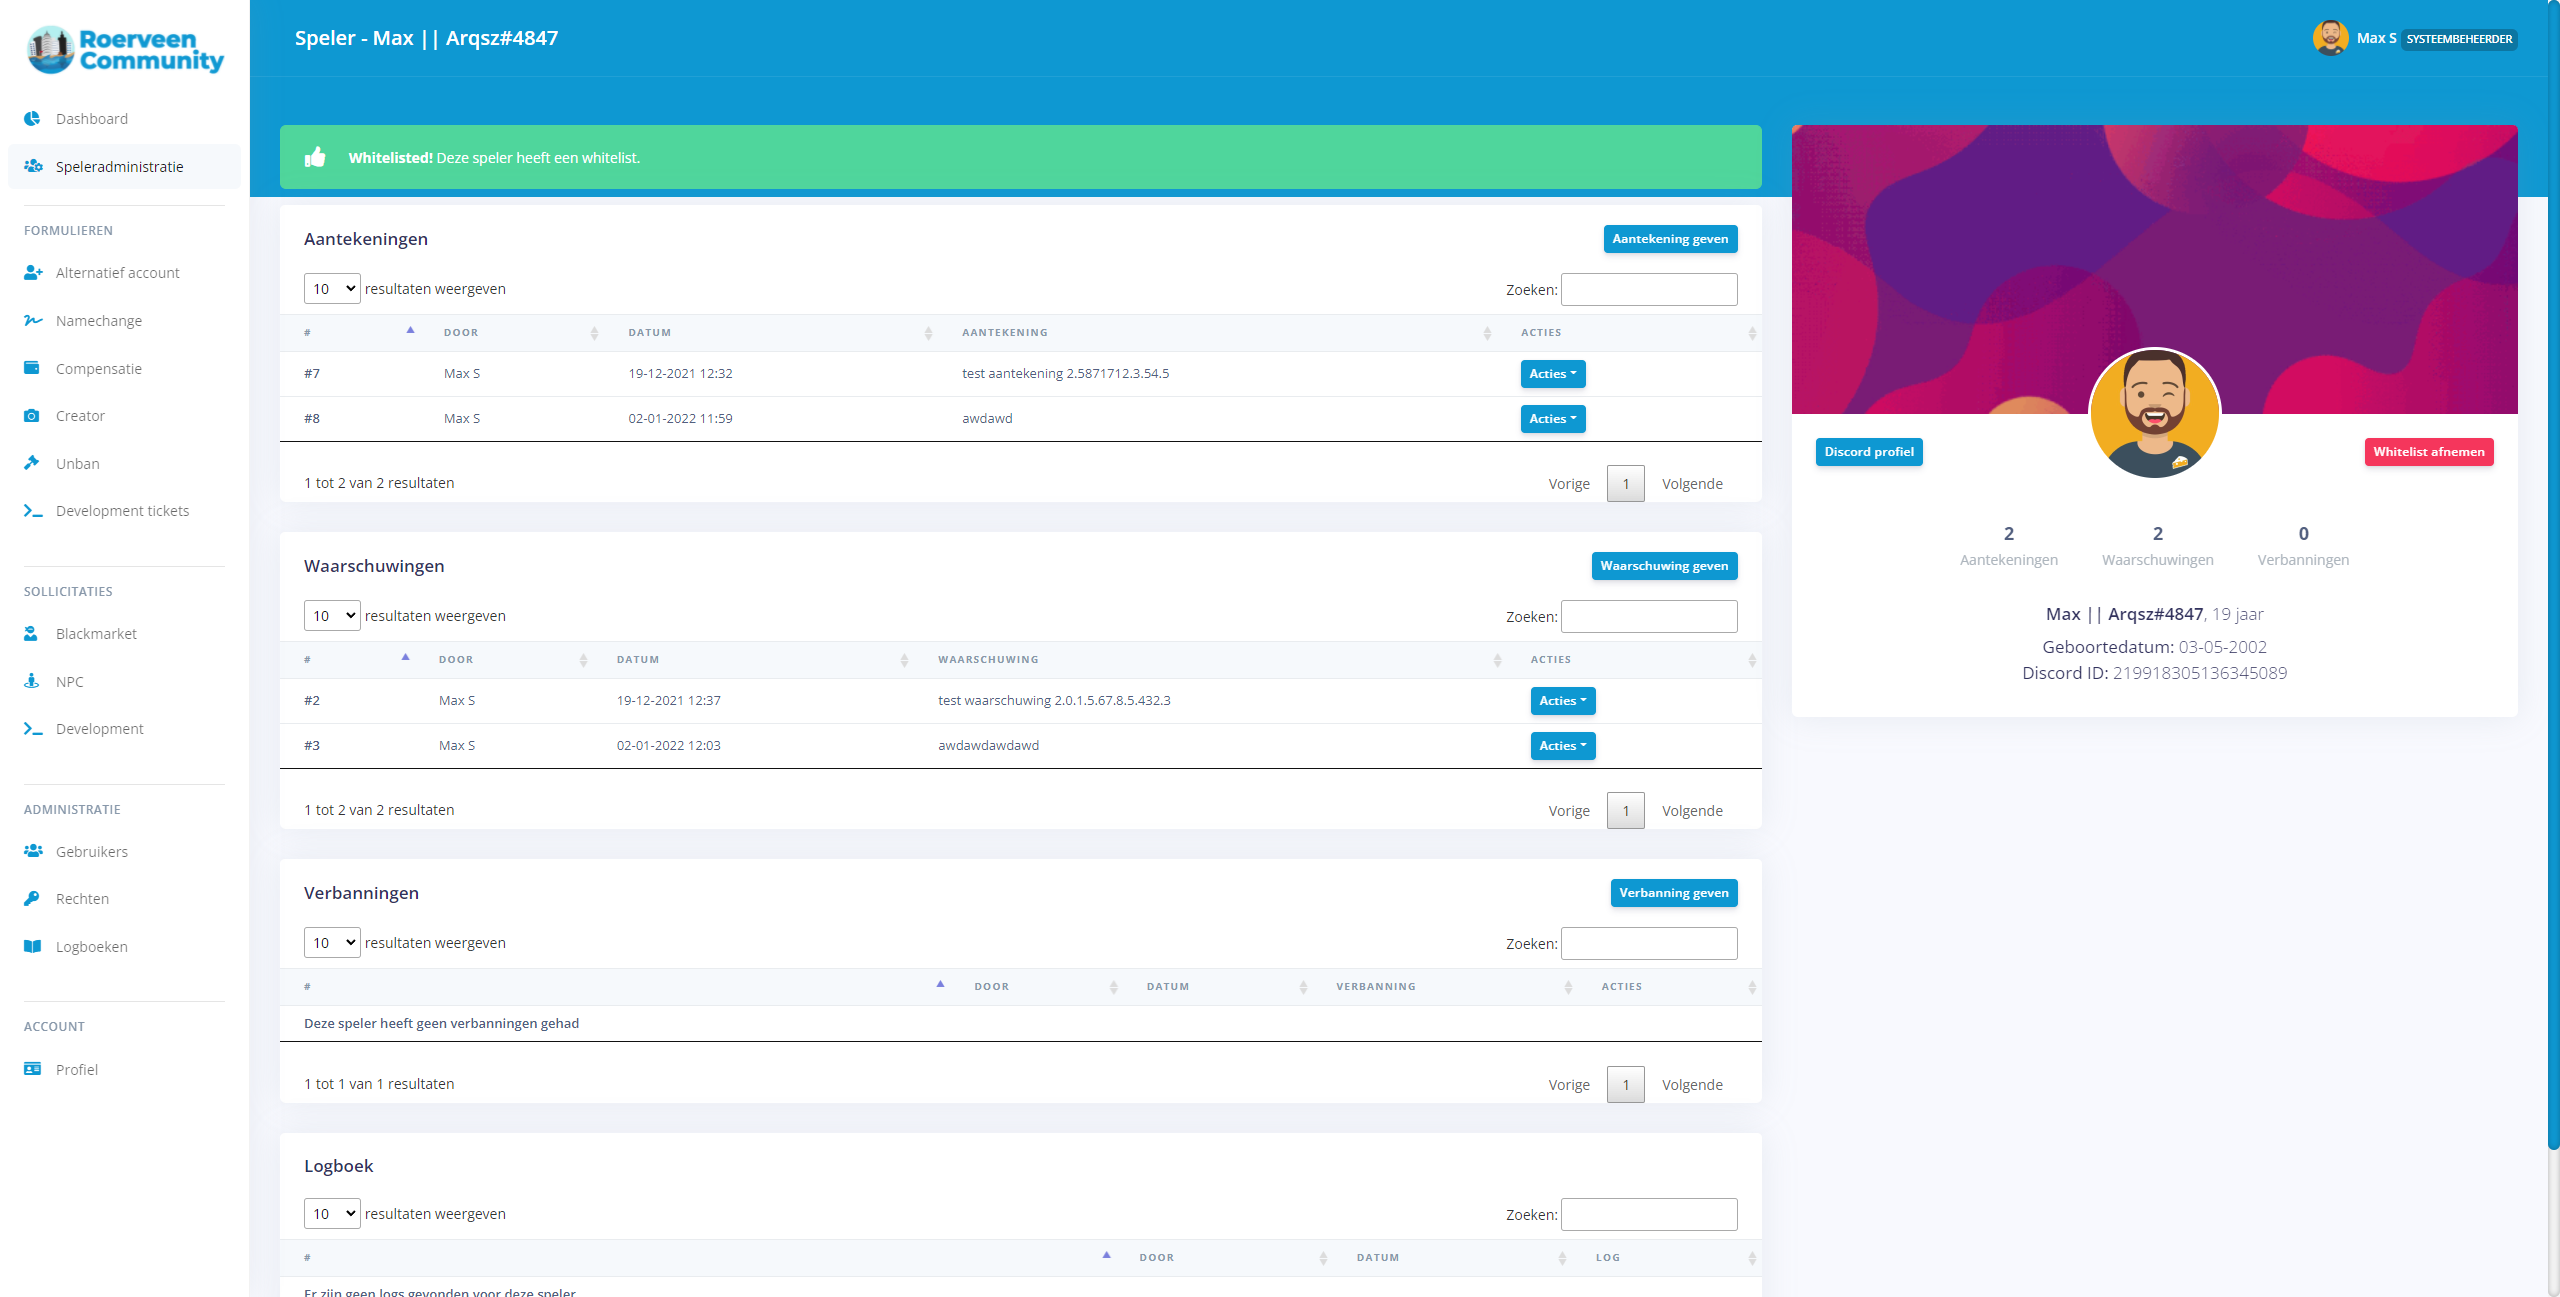Click the Dashboard pie chart icon
The height and width of the screenshot is (1297, 2560).
32,118
